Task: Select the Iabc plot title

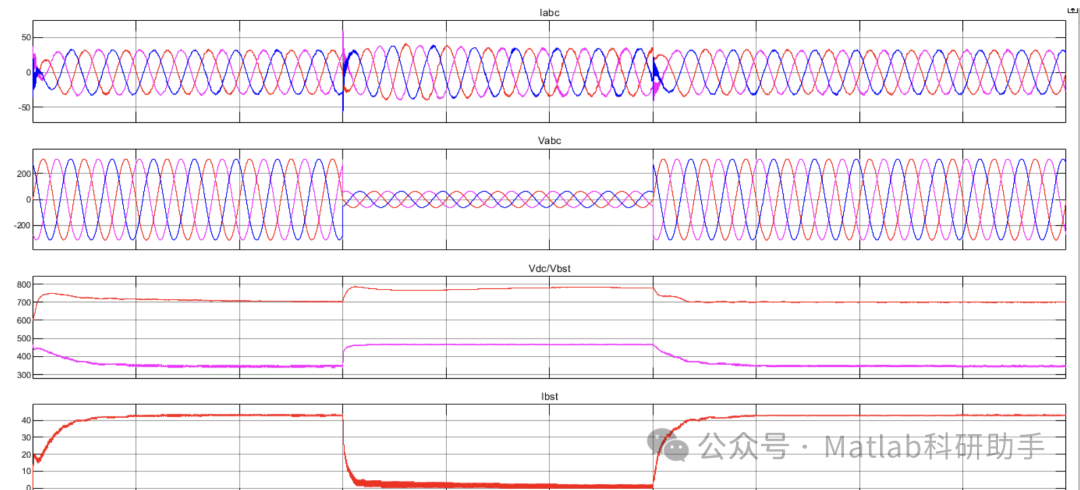Action: (x=549, y=12)
